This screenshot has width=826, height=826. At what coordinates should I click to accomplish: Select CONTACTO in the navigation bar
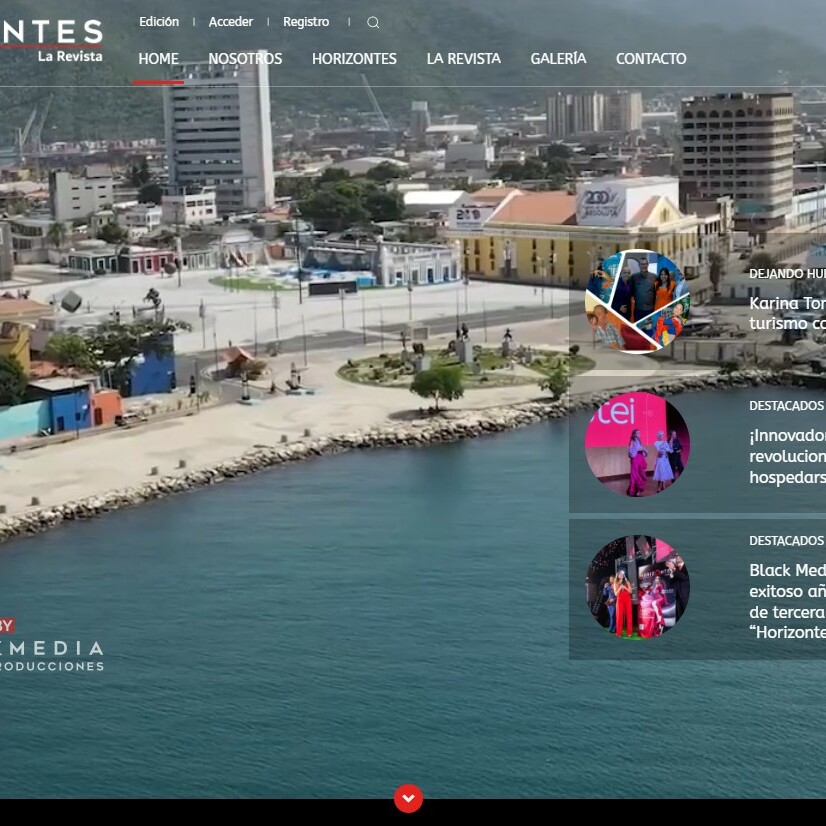(651, 59)
